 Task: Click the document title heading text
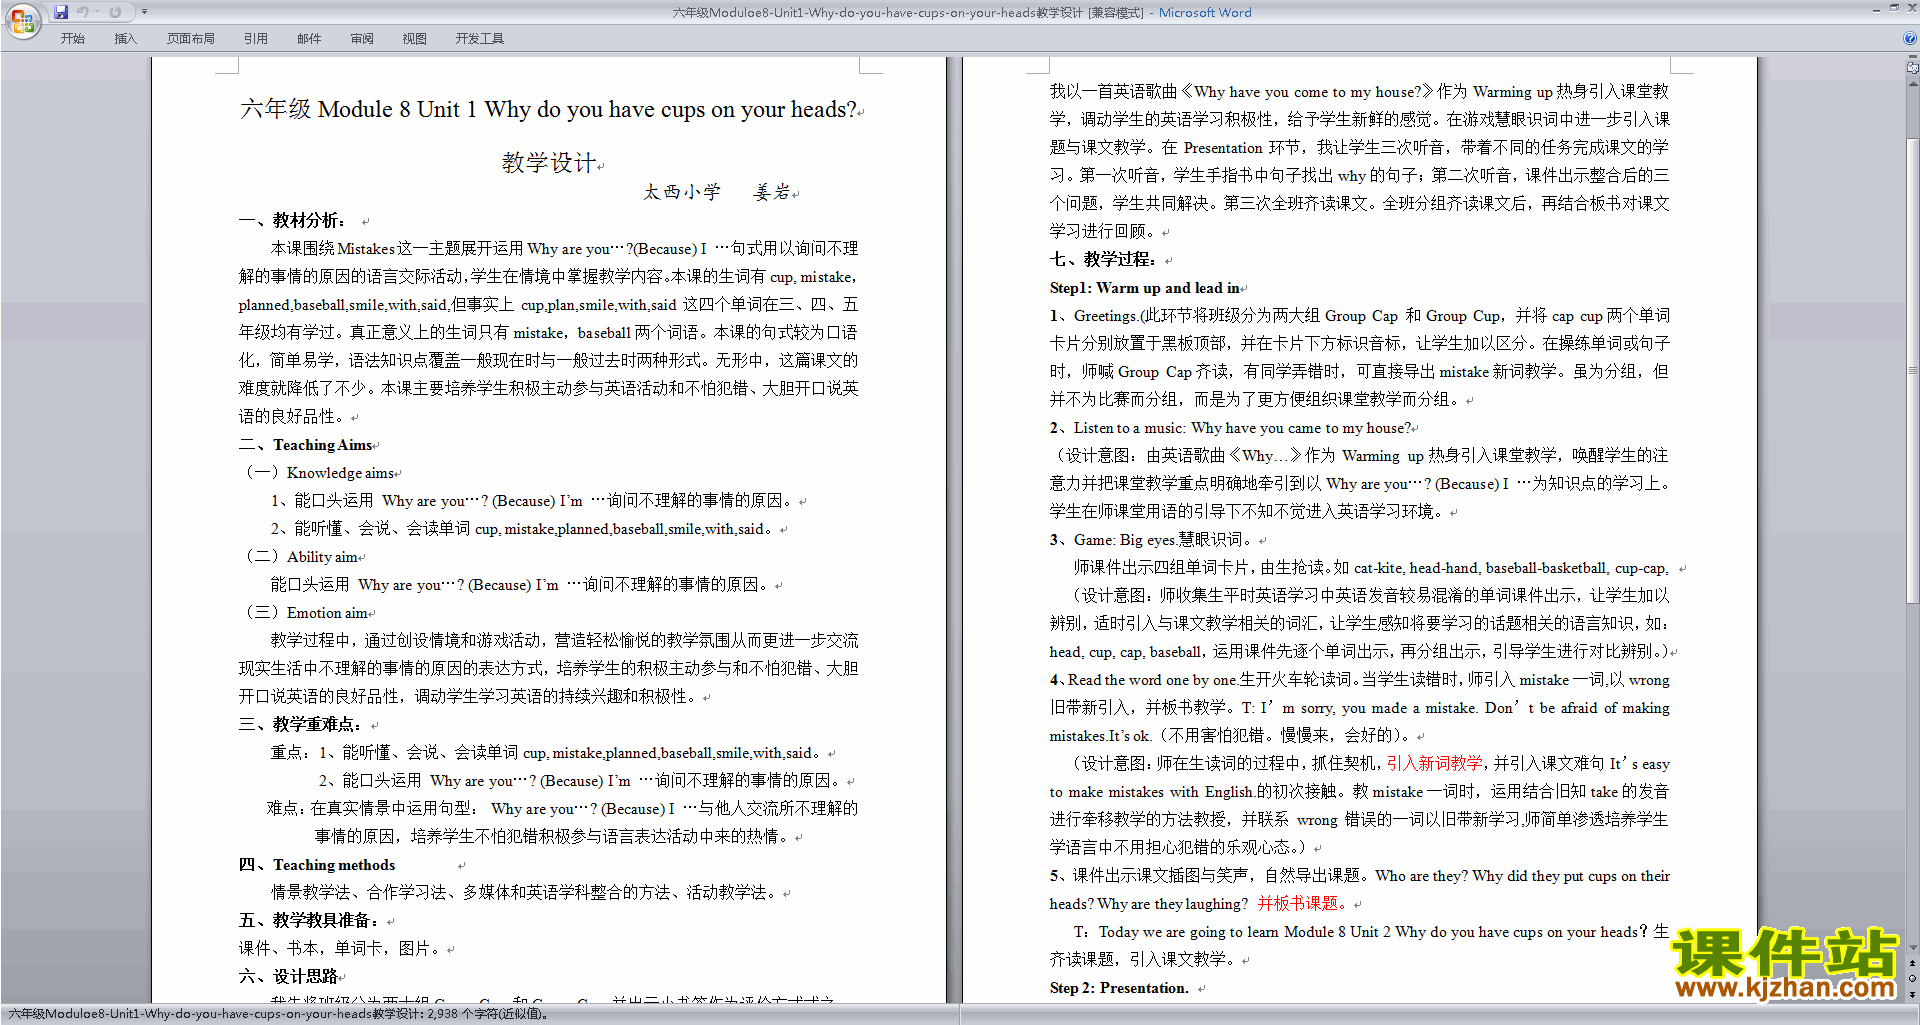coord(548,109)
